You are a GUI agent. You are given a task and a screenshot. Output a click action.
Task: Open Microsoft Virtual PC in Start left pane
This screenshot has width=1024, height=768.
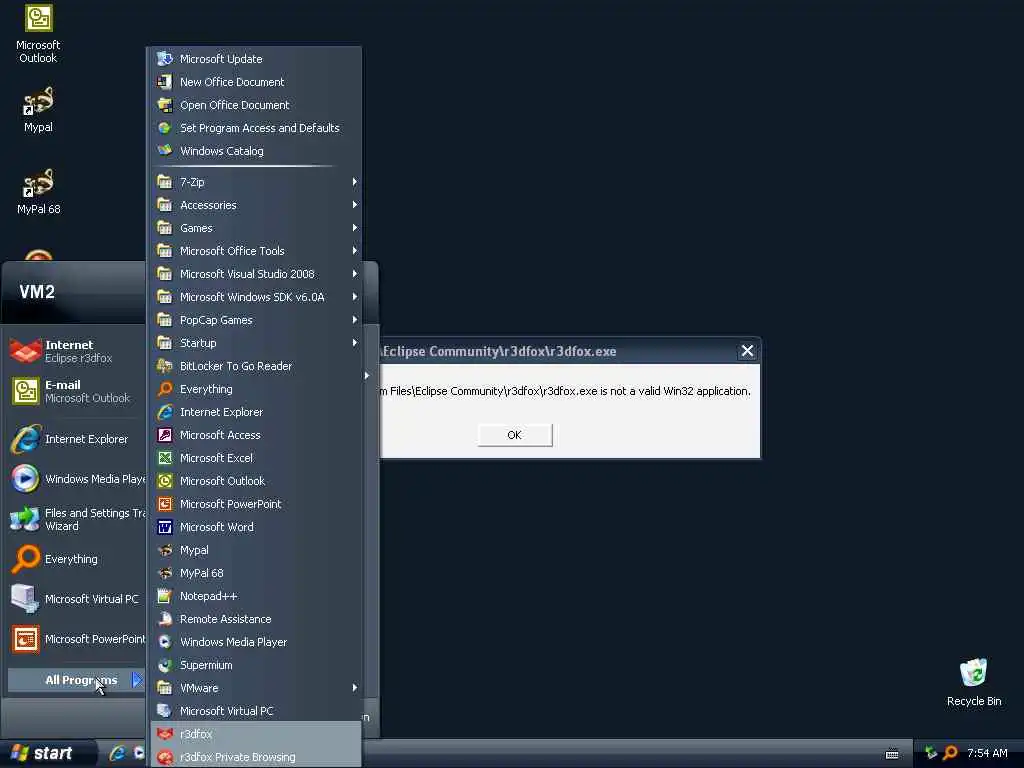click(76, 599)
